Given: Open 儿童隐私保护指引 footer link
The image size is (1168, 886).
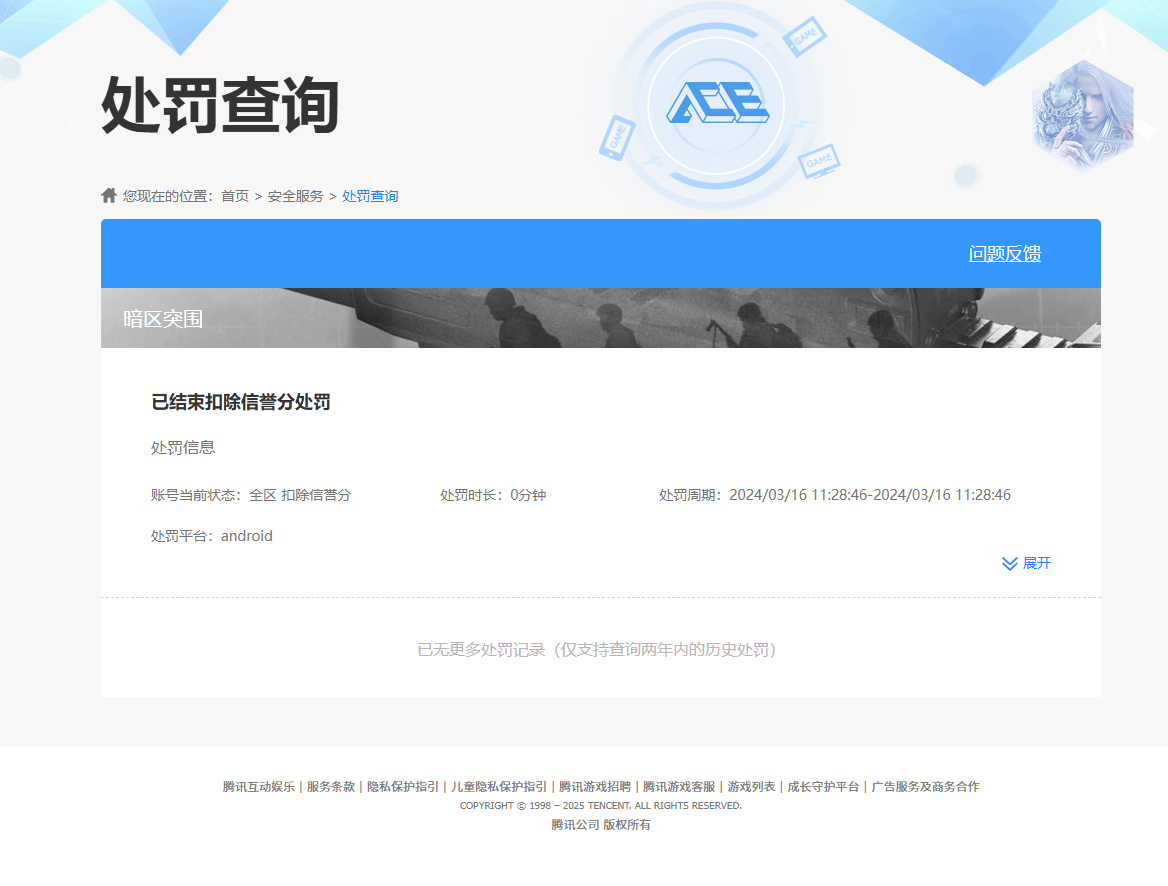Looking at the screenshot, I should (499, 787).
